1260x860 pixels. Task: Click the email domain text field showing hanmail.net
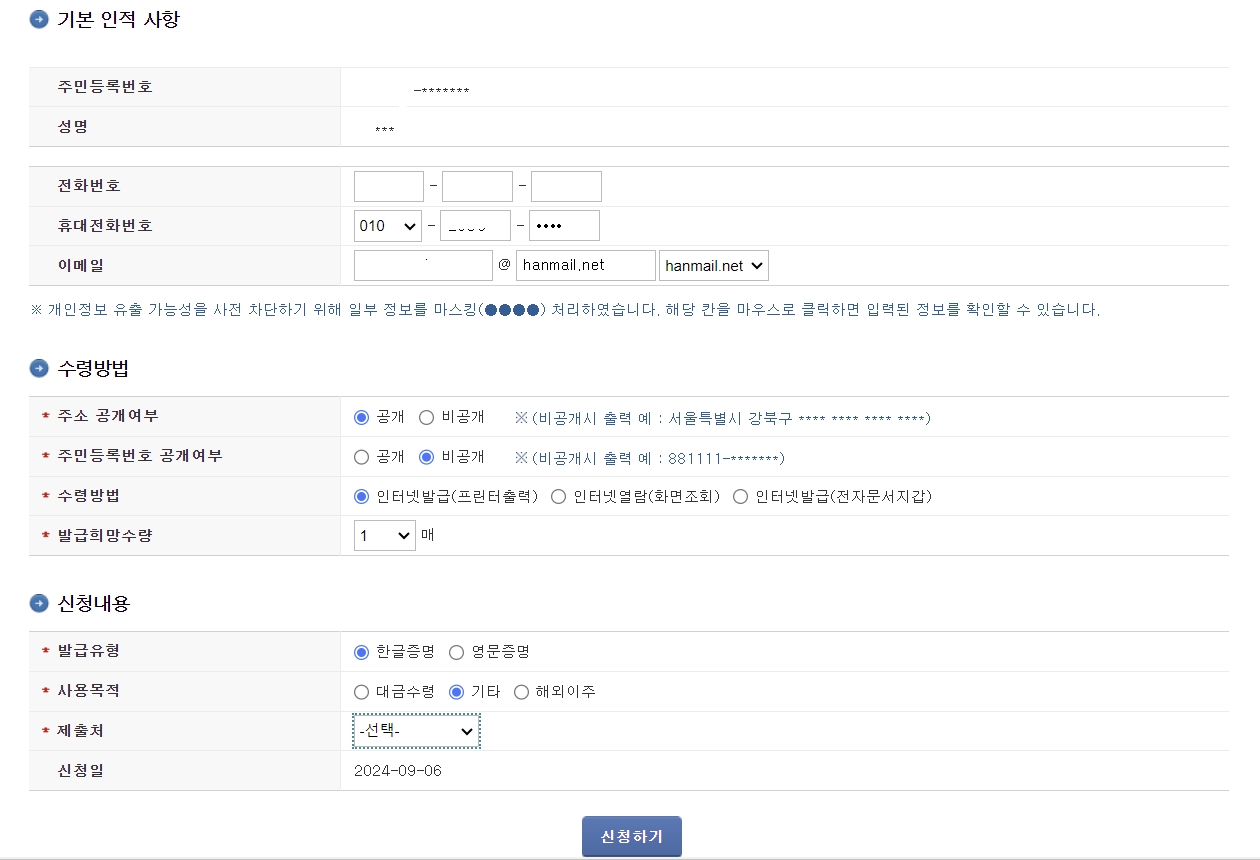[x=585, y=265]
